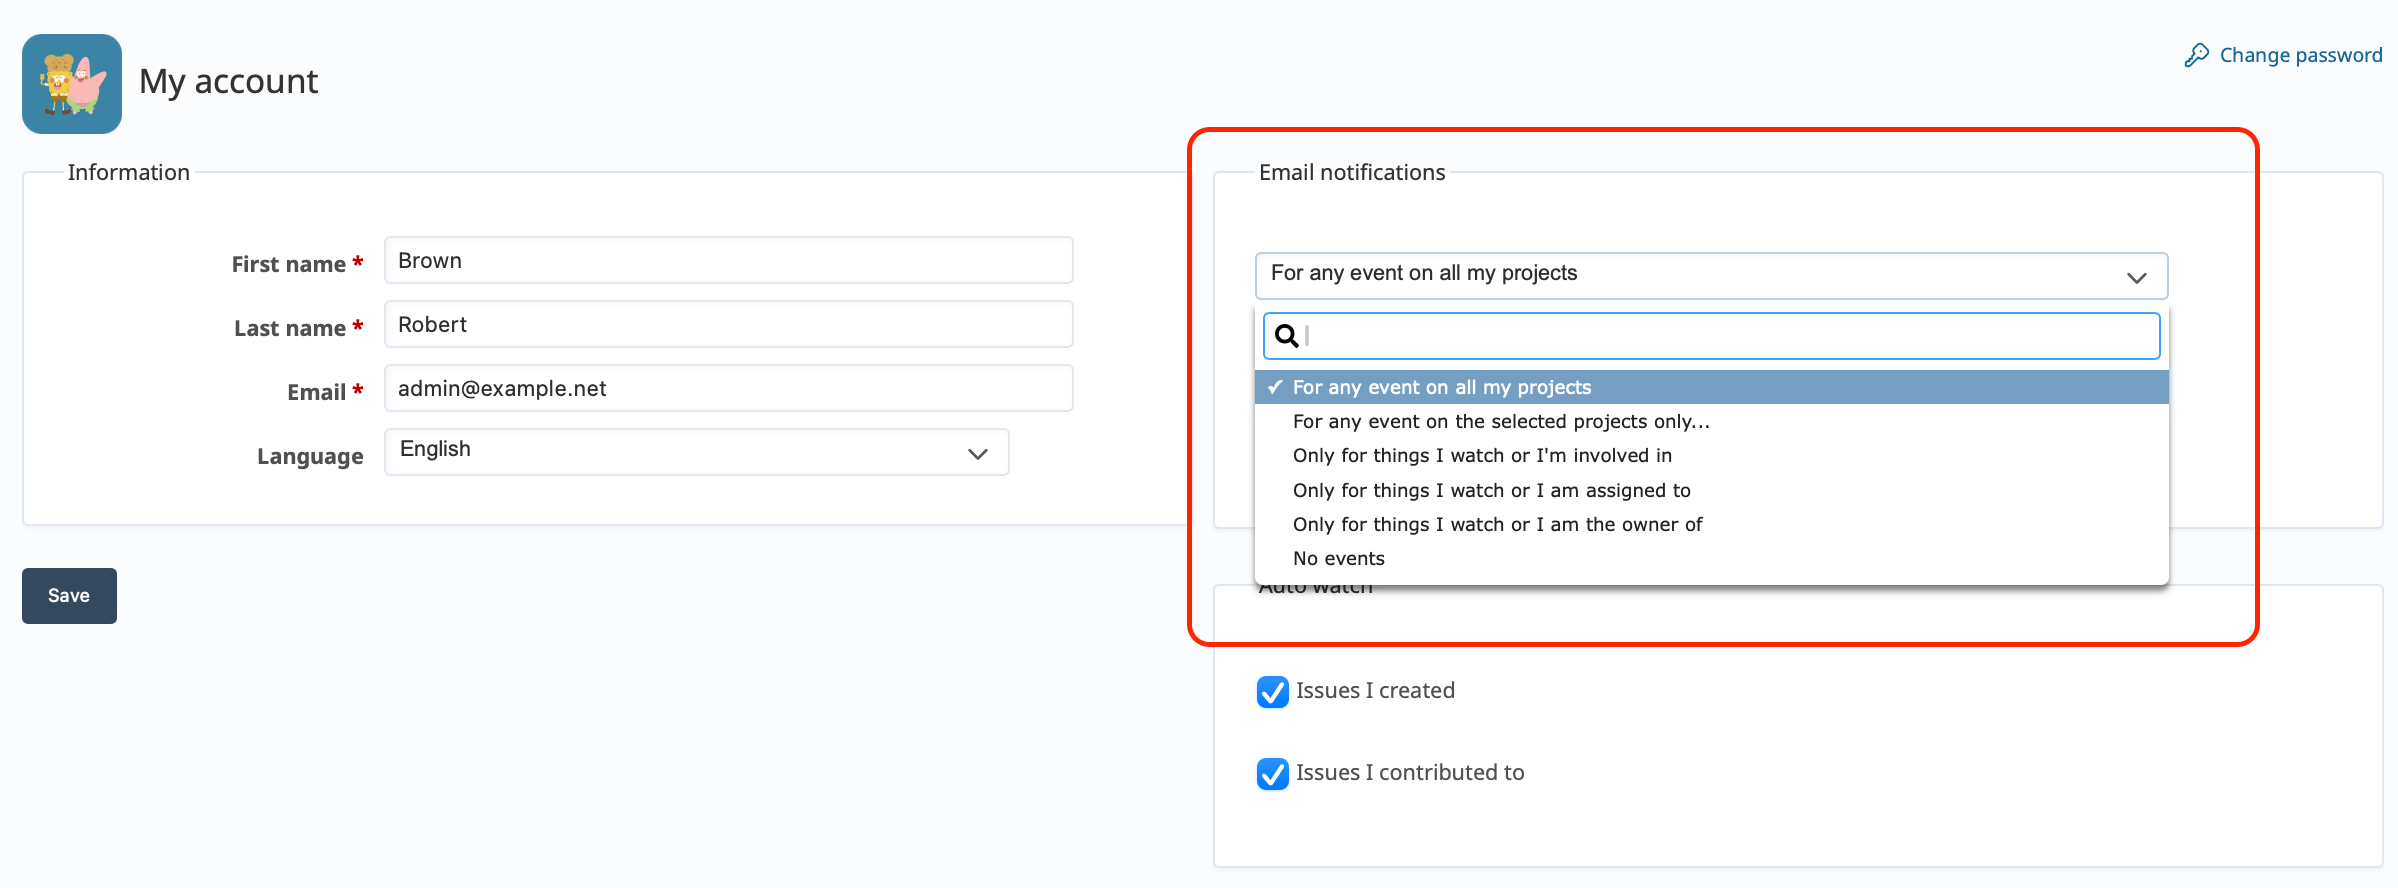Click the First name field containing Brown
2398x888 pixels.
coord(728,260)
